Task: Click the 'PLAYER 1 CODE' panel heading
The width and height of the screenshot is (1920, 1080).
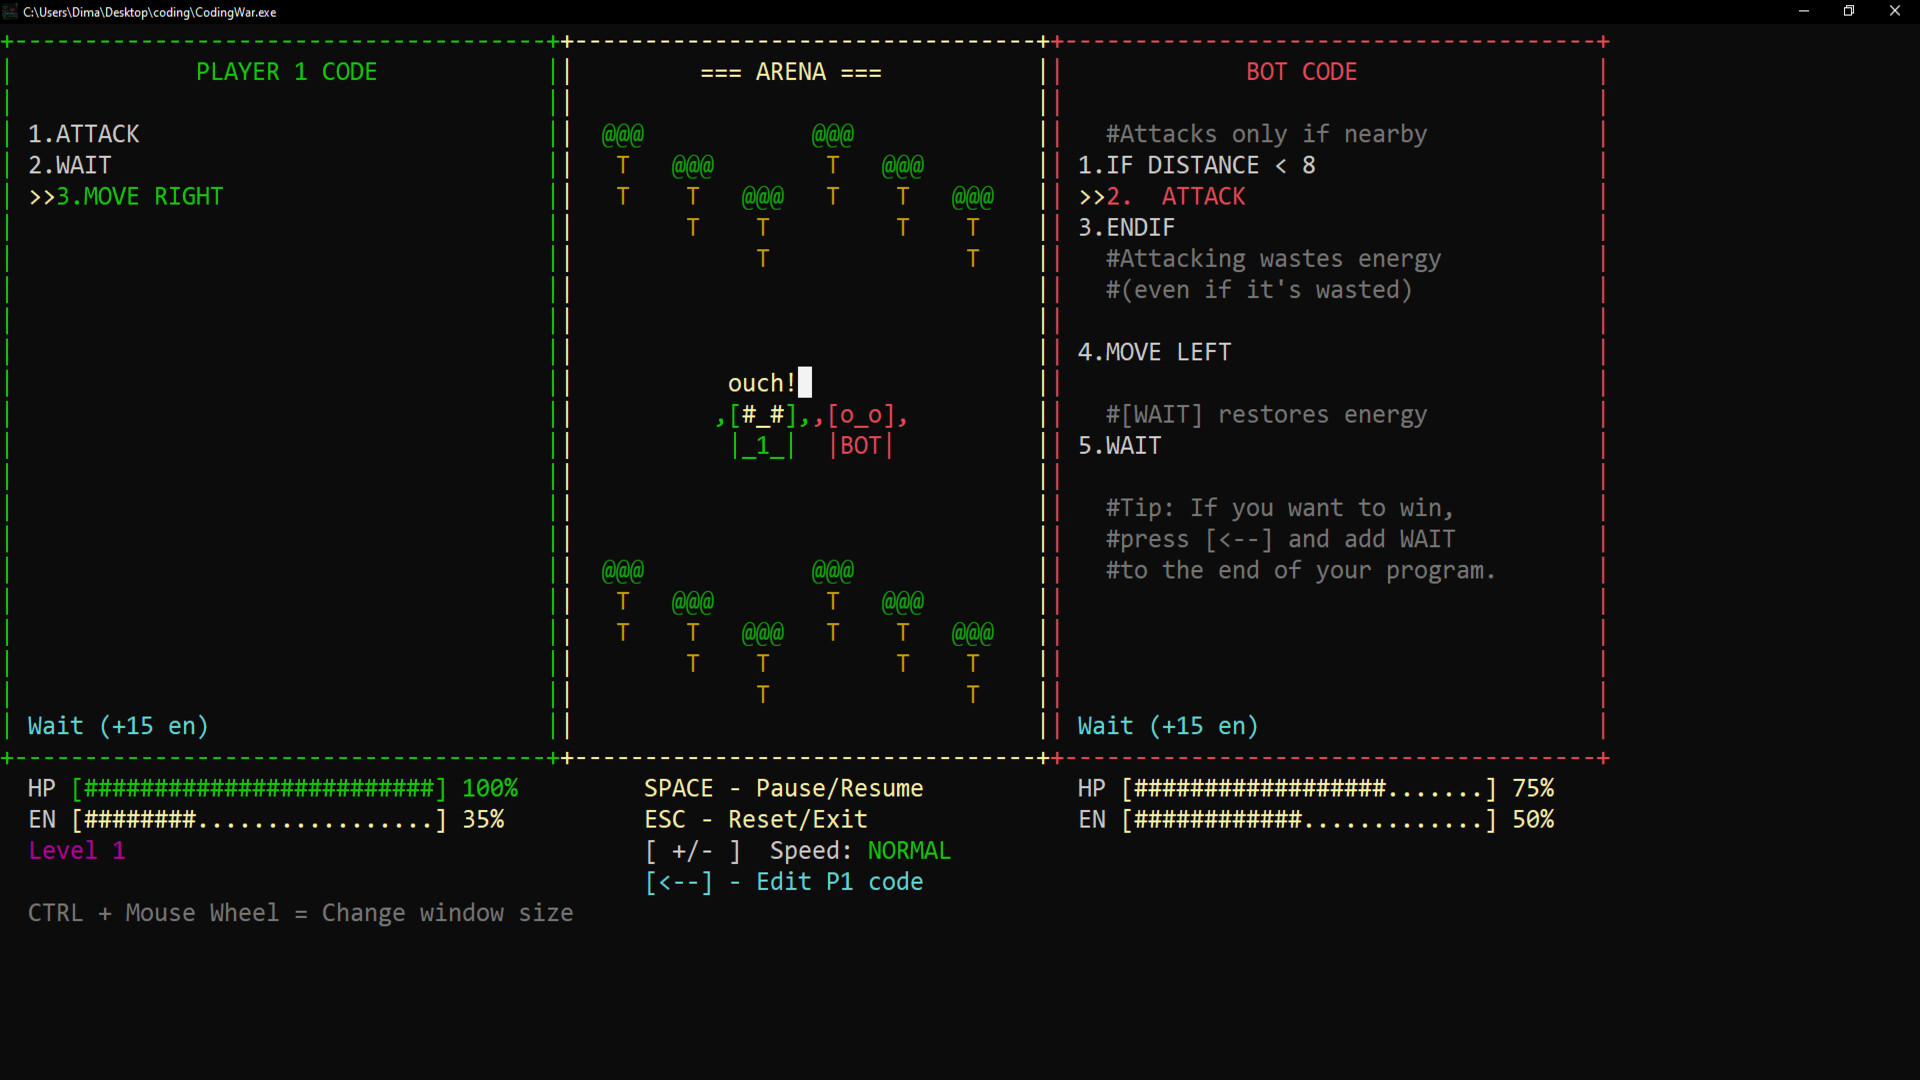Action: [286, 72]
